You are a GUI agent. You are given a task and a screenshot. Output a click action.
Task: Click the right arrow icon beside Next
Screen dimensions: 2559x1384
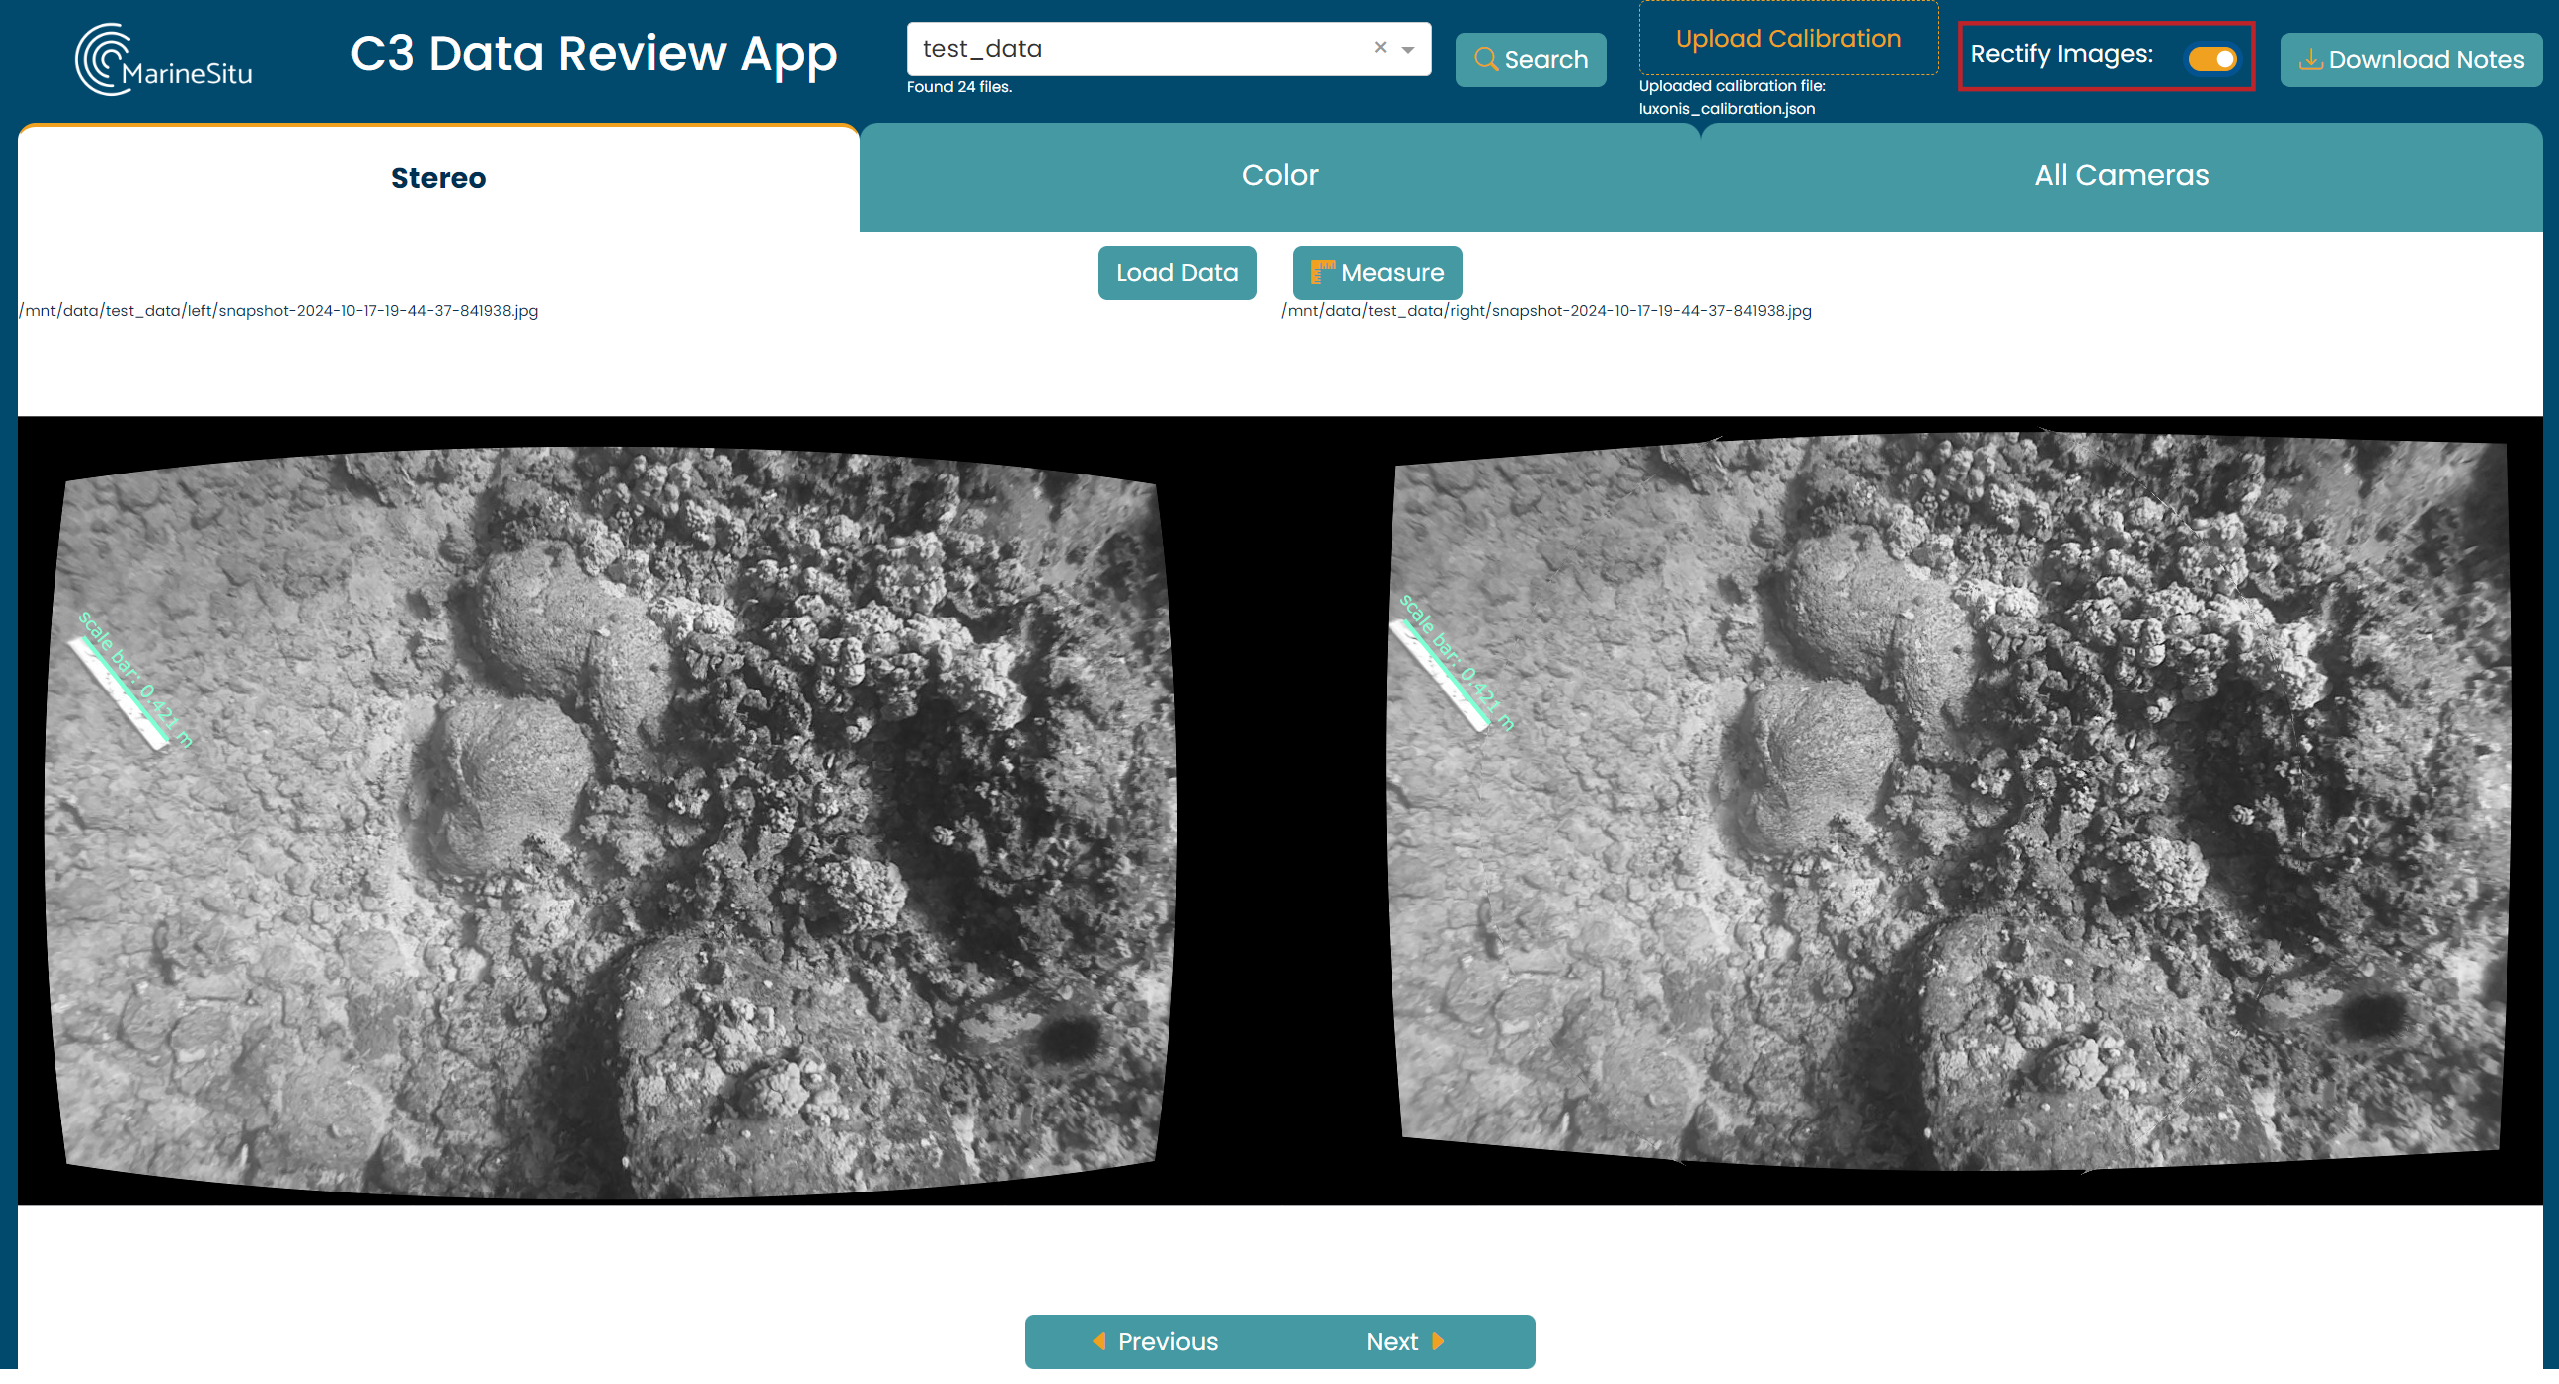(1438, 1341)
